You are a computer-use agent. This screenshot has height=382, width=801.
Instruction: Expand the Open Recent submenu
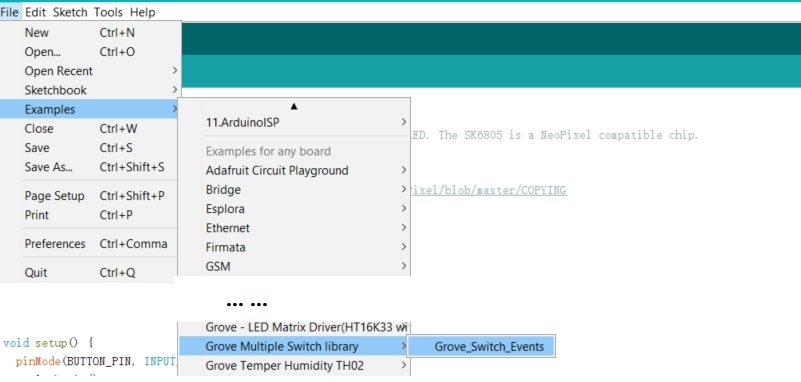pyautogui.click(x=90, y=71)
